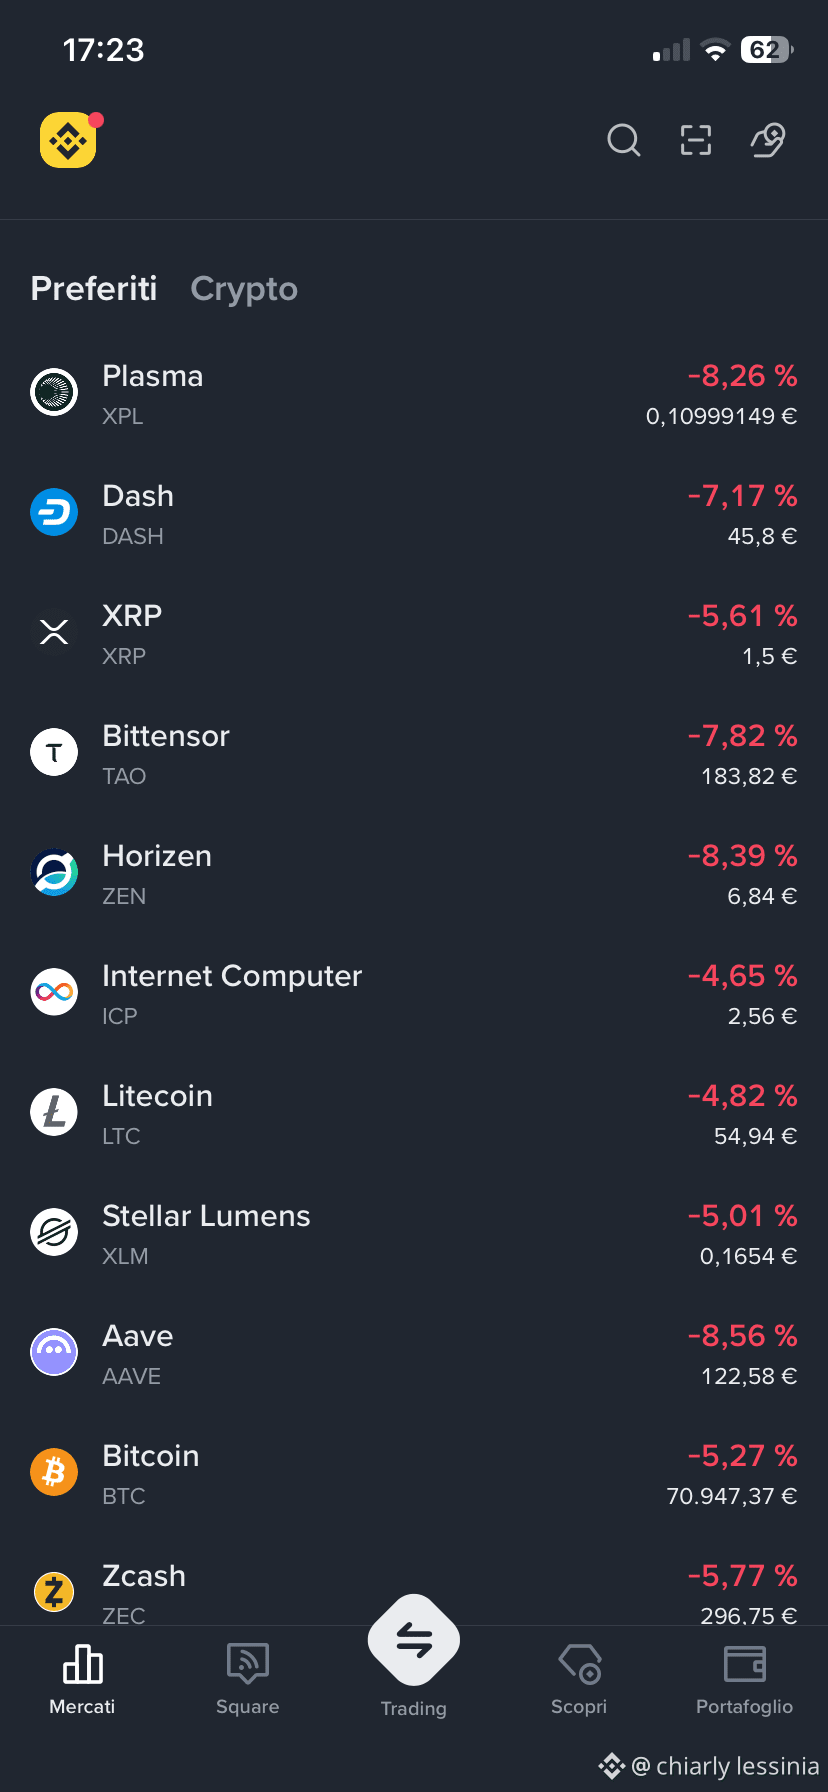Select the Mercati chart icon
Screen dimensions: 828x1792
pyautogui.click(x=82, y=1664)
